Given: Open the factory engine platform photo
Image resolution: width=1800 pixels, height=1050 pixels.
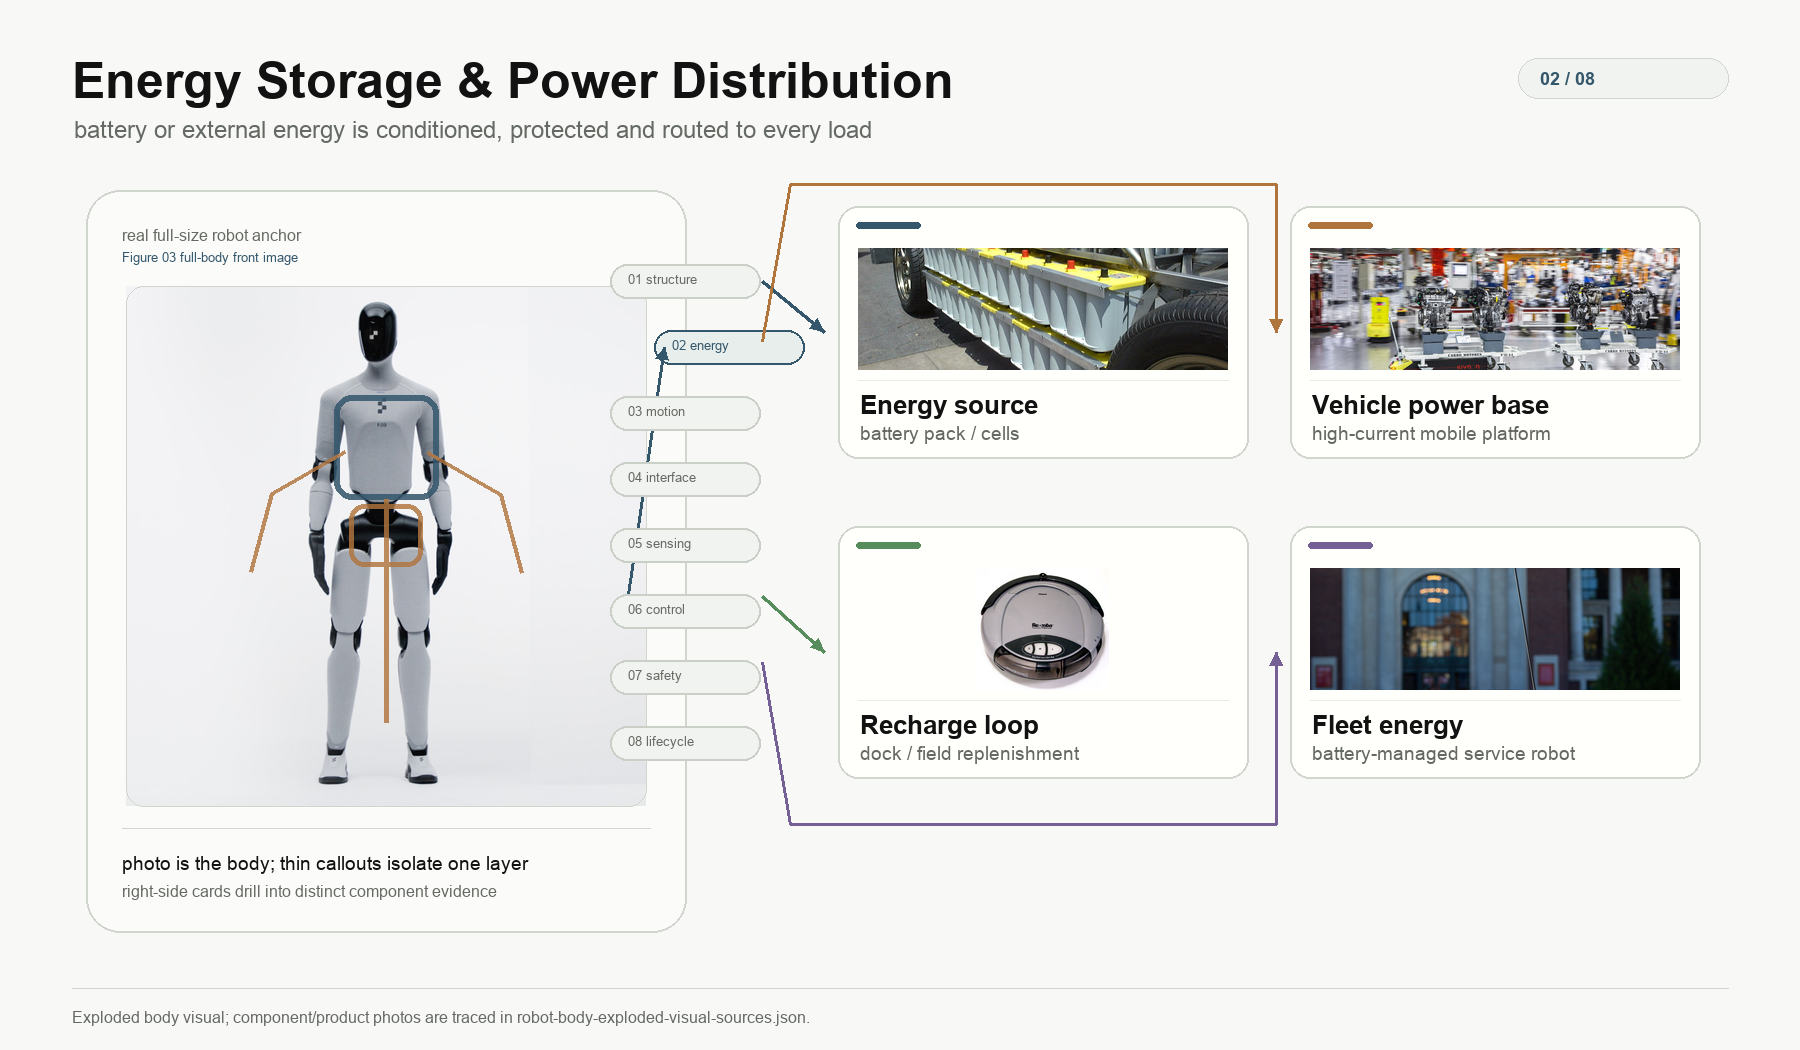Looking at the screenshot, I should 1495,309.
